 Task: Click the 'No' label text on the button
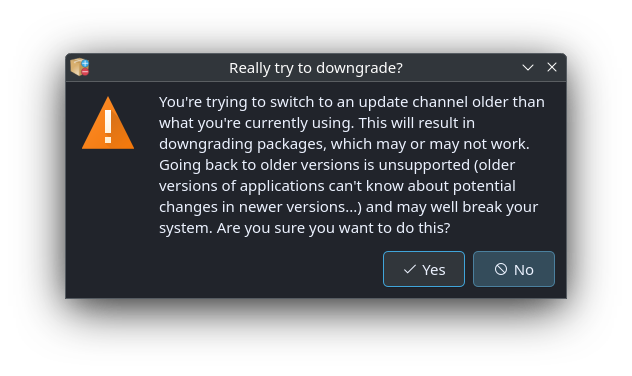pos(524,270)
